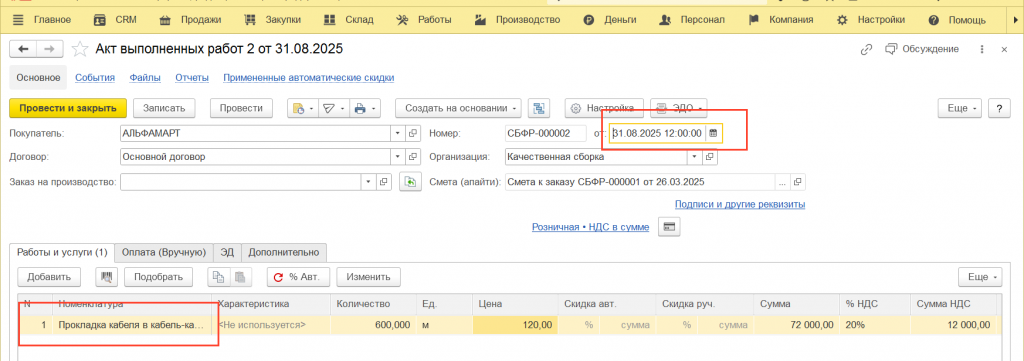Expand the Договор dropdown arrow
This screenshot has width=1024, height=361.
pos(398,157)
